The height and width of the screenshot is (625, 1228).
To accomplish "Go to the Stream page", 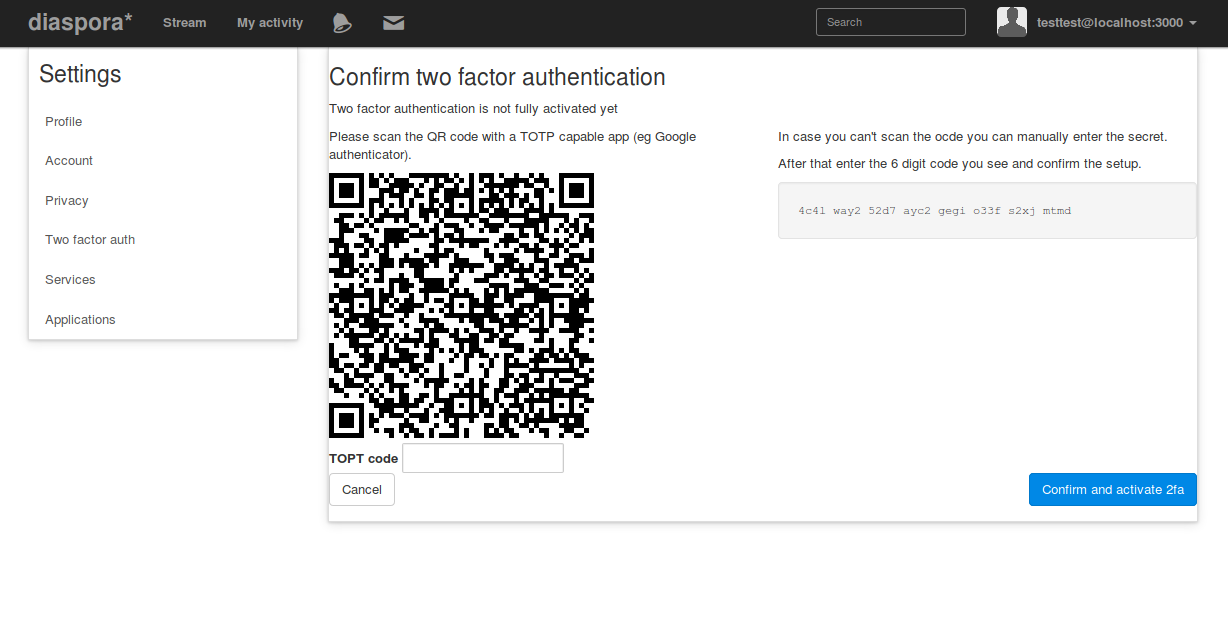I will click(185, 23).
